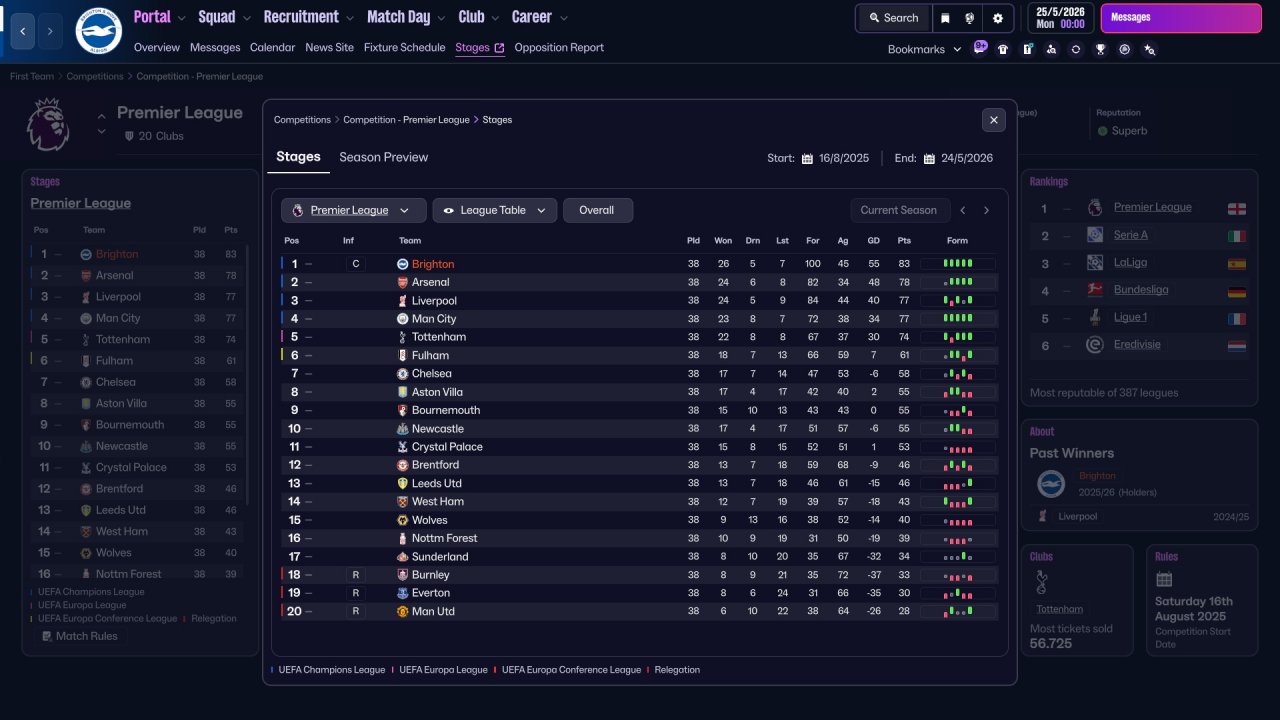Open the Overview sub-menu item
Screen dimensions: 1280x720
[157, 48]
